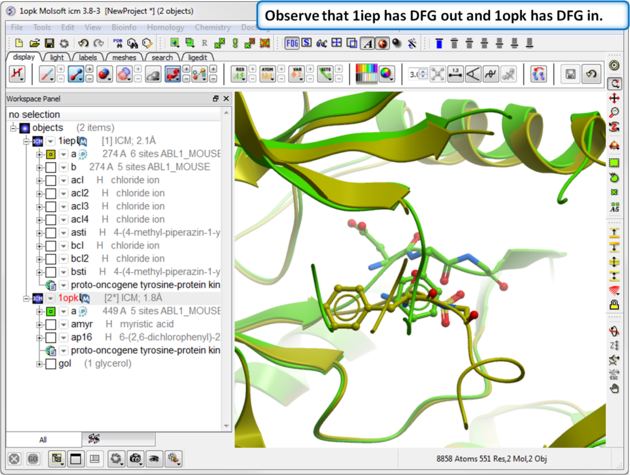630x475 pixels.
Task: Collapse the 1iep object tree node
Action: 27,141
